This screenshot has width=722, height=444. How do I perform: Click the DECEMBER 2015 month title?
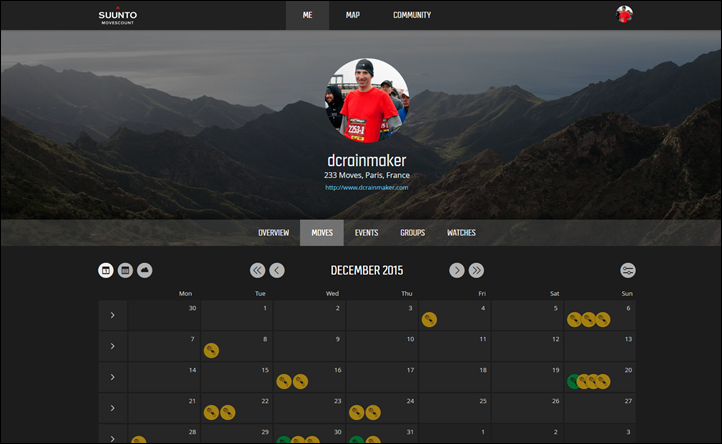coord(367,270)
